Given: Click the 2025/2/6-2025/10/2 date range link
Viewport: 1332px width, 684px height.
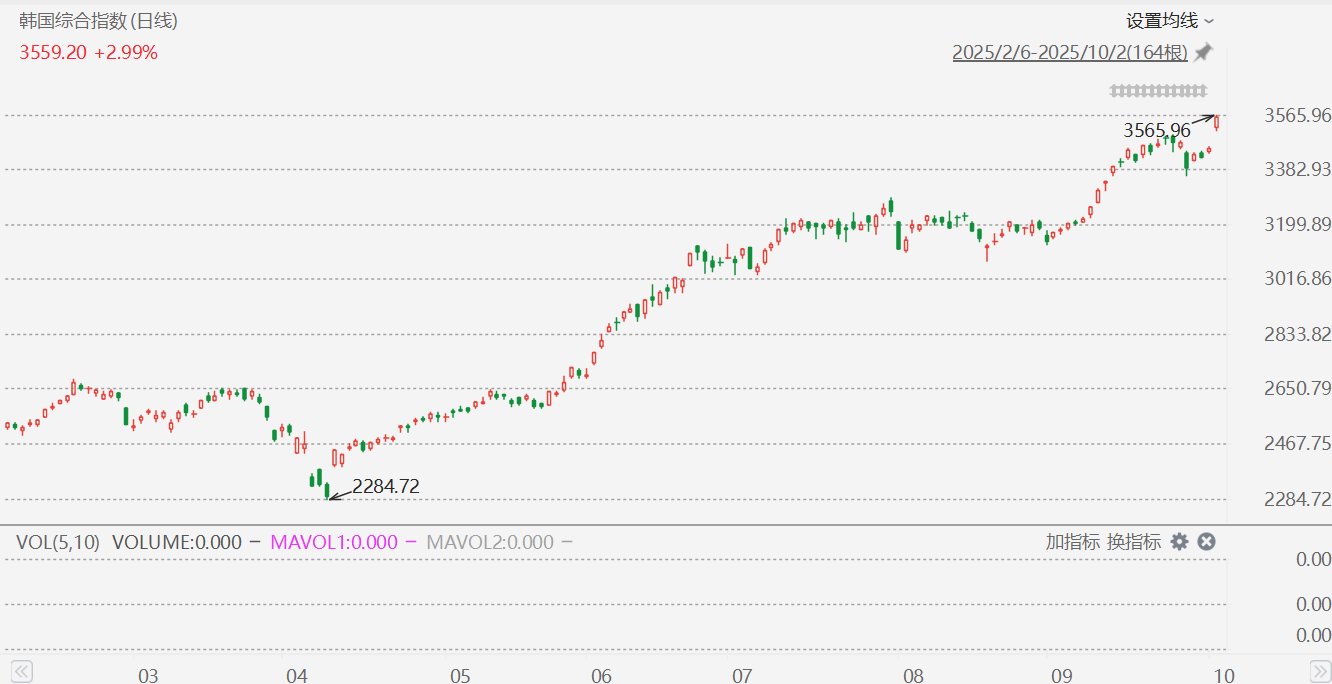Looking at the screenshot, I should click(x=1070, y=53).
